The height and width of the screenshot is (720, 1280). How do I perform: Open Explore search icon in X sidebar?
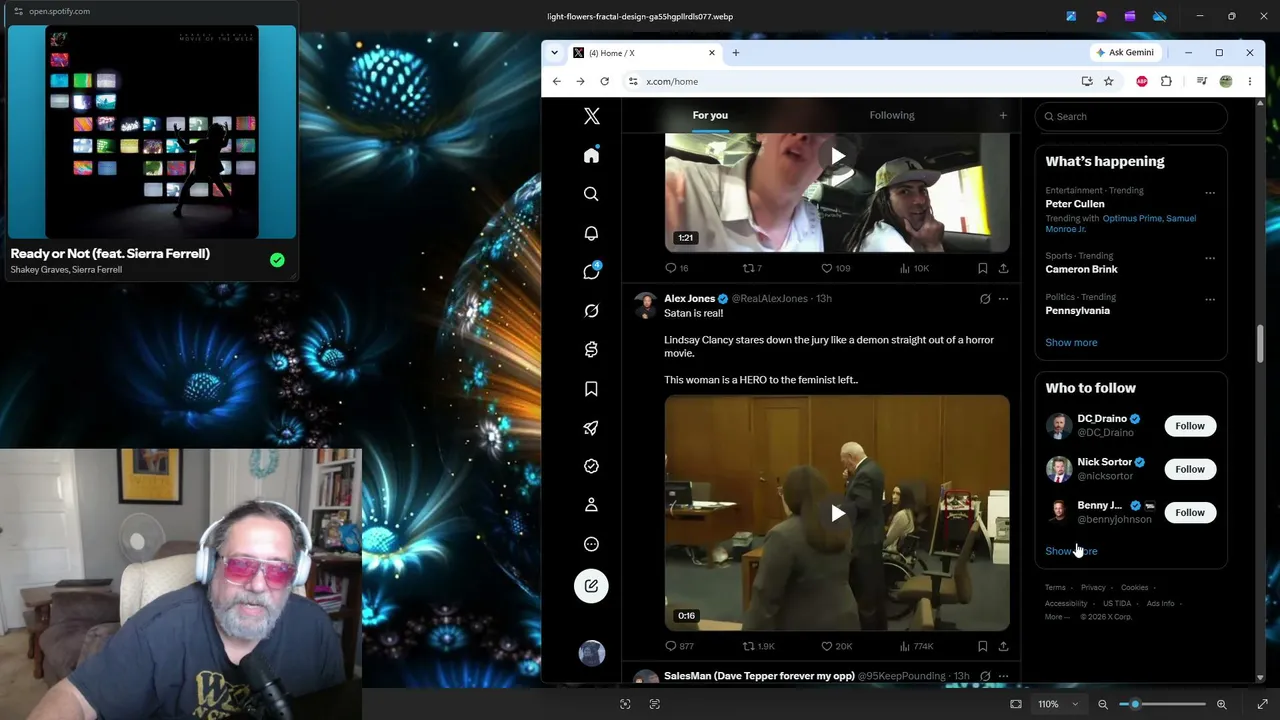(591, 194)
